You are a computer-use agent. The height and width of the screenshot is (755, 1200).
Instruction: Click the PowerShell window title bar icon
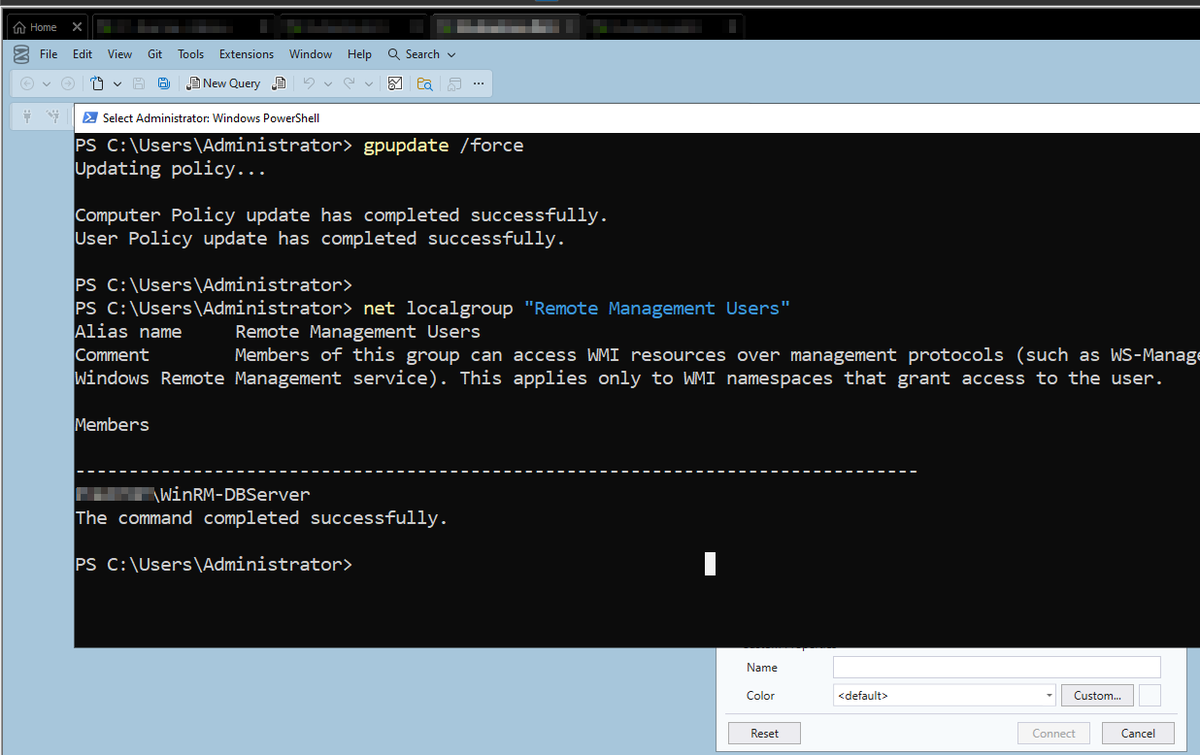click(89, 118)
